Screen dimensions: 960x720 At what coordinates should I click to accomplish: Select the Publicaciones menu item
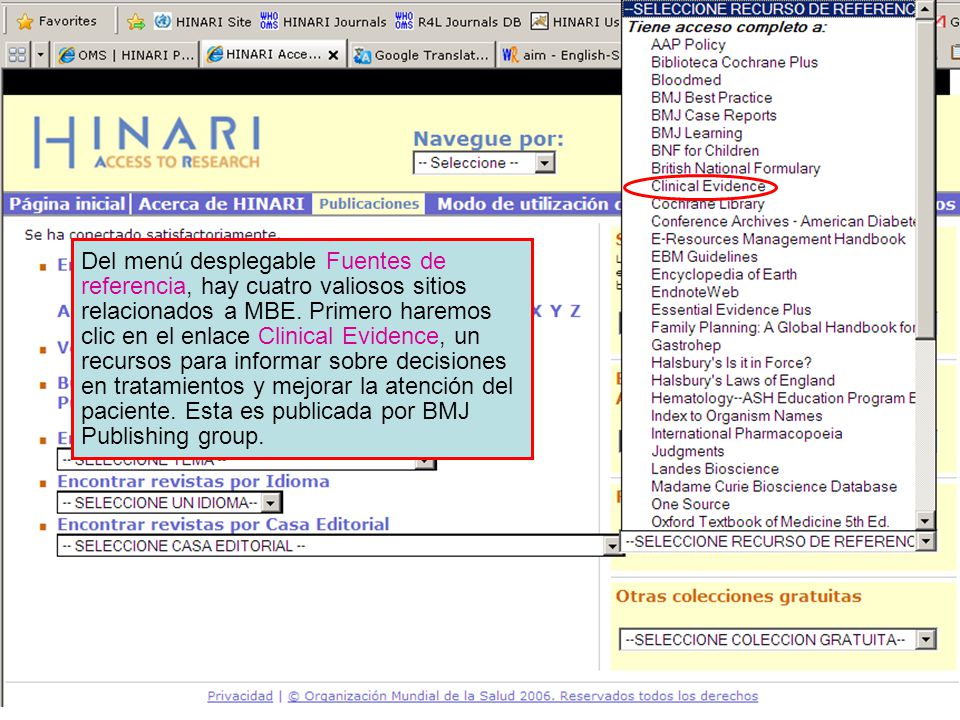coord(369,204)
